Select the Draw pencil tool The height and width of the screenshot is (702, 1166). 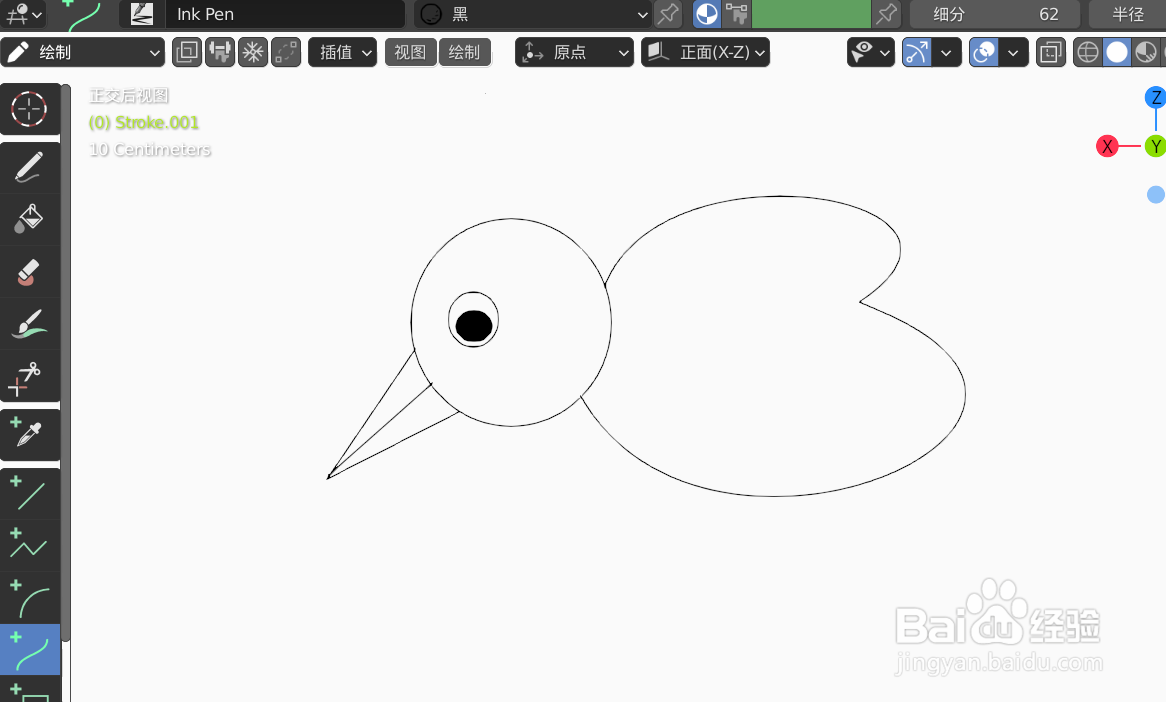pyautogui.click(x=30, y=166)
